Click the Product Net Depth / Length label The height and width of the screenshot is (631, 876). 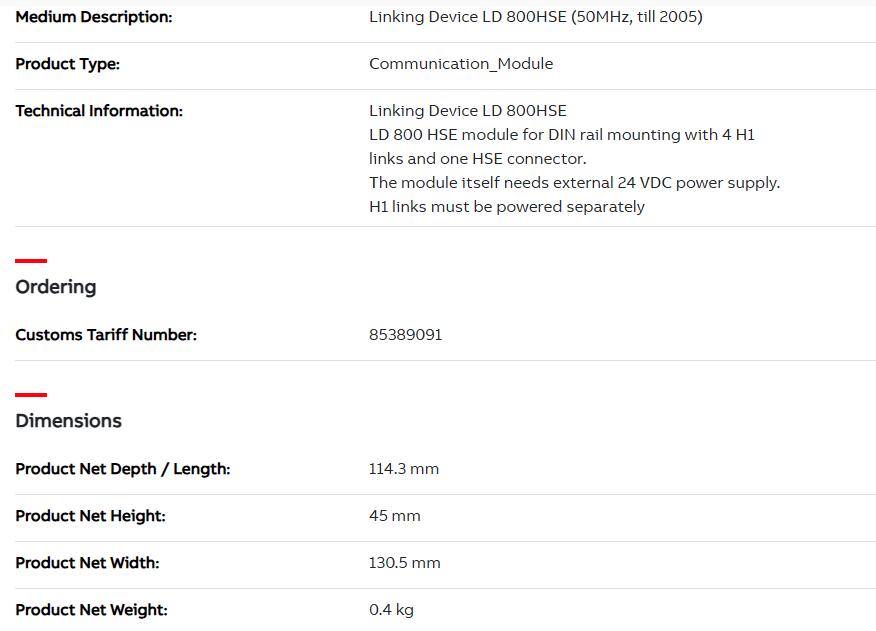pos(123,469)
